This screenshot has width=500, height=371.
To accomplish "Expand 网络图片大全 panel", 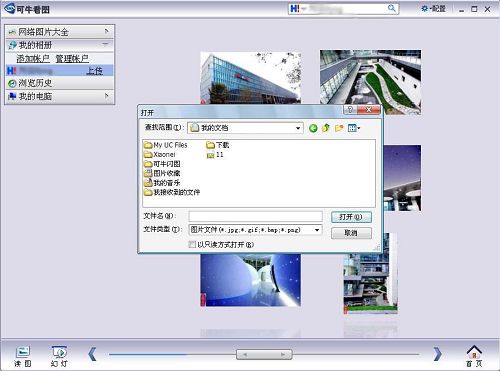I will (60, 32).
